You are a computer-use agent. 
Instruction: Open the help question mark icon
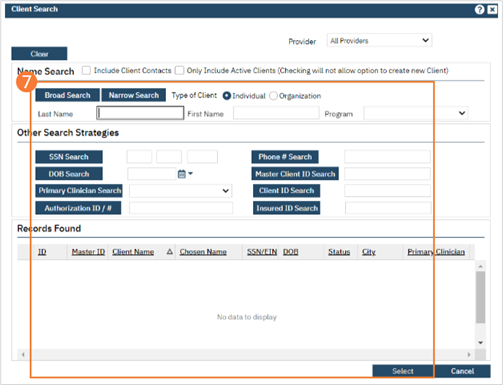(x=479, y=9)
